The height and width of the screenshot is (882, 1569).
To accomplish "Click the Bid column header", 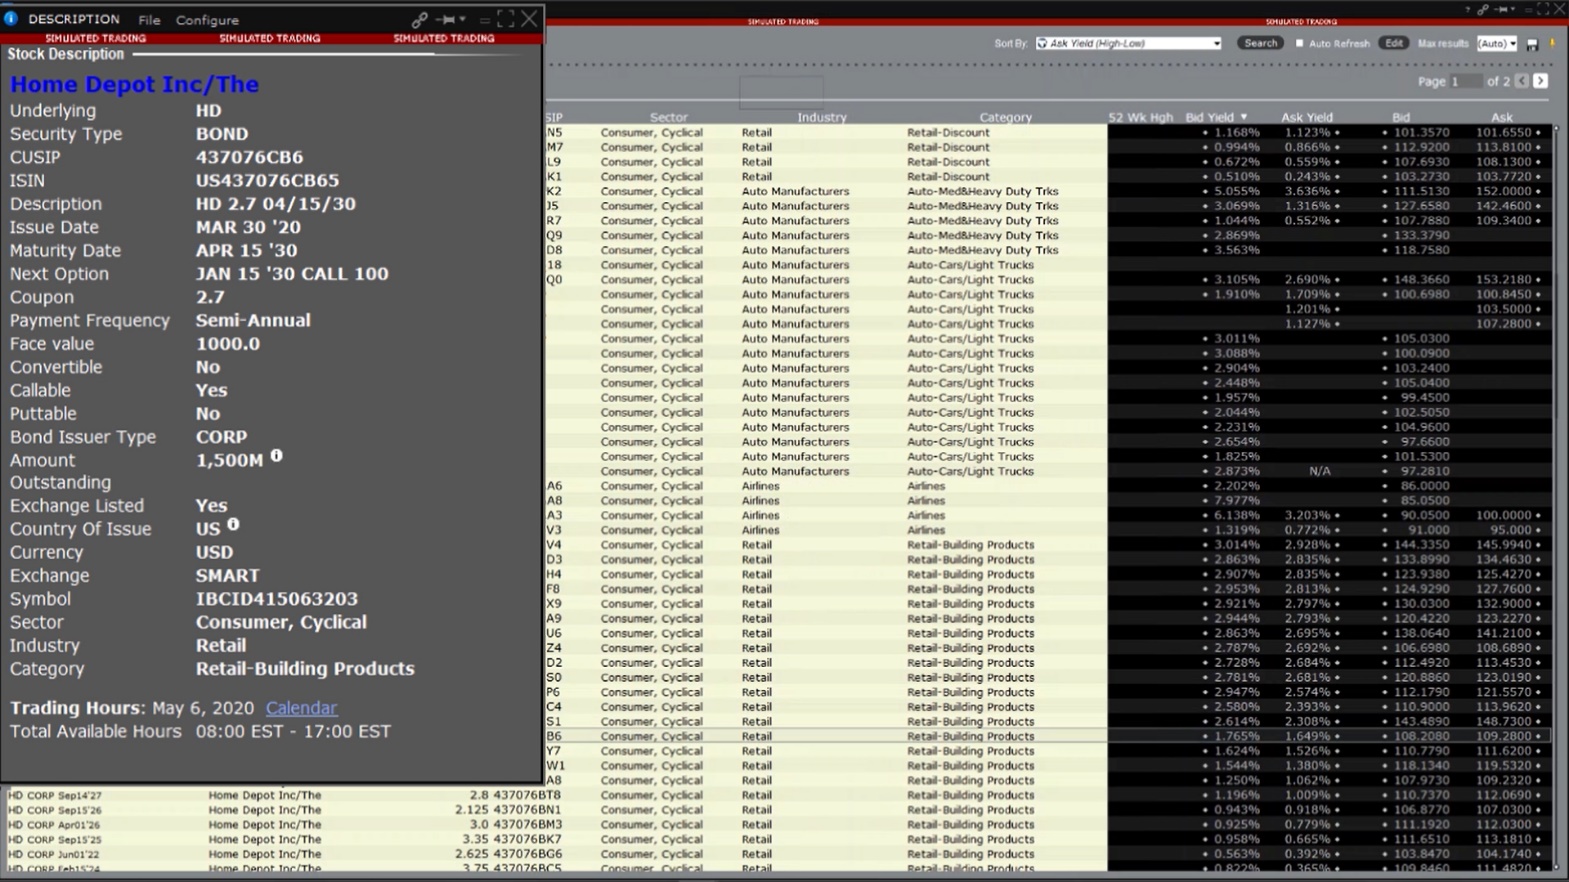I will point(1401,117).
